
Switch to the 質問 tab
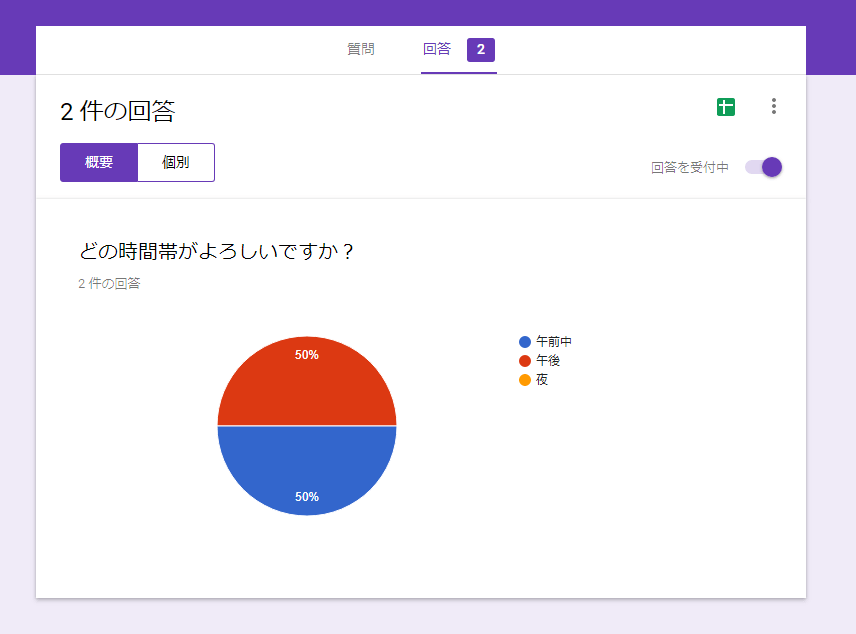point(361,49)
